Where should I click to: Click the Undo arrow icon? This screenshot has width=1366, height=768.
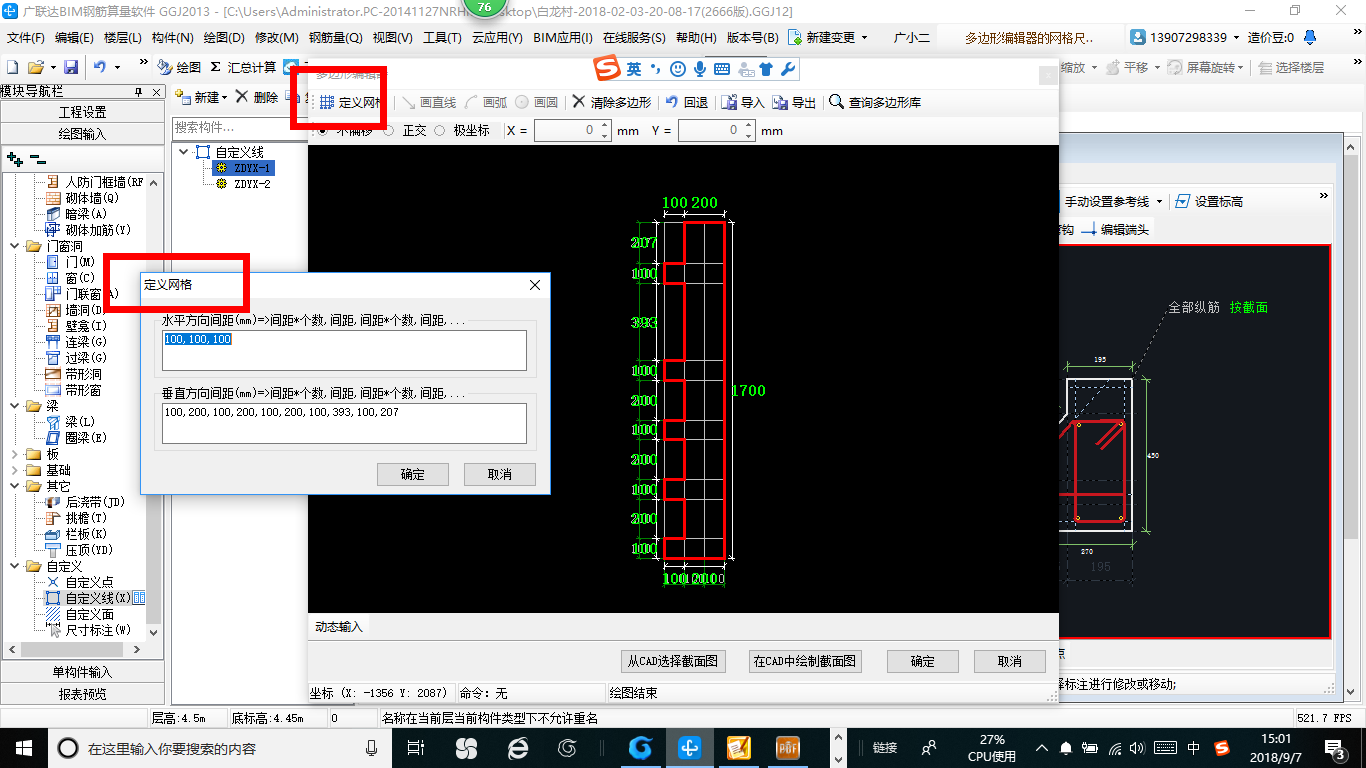pos(100,67)
